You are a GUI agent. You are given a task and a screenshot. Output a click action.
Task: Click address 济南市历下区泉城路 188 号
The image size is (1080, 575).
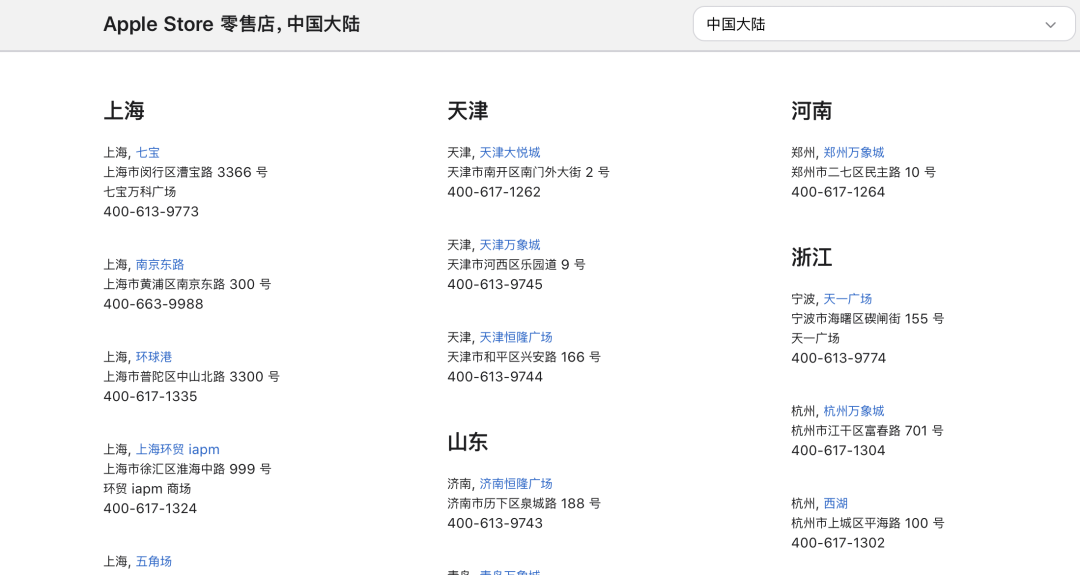(523, 503)
